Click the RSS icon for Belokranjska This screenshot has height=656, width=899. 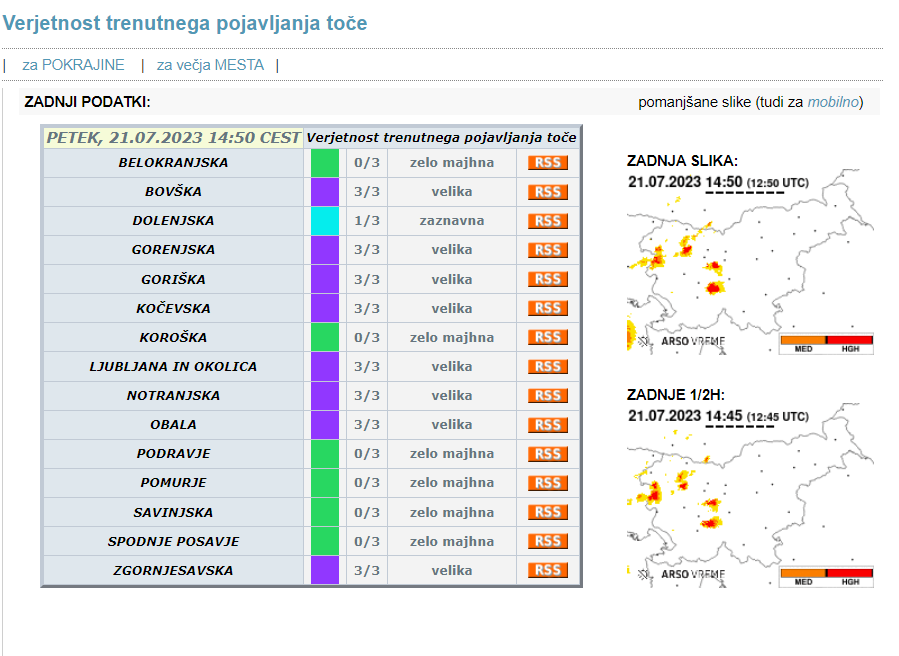(x=547, y=163)
